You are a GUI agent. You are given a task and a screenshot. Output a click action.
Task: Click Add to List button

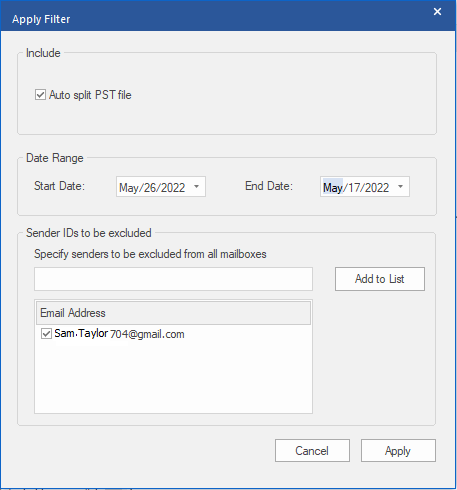(x=380, y=279)
